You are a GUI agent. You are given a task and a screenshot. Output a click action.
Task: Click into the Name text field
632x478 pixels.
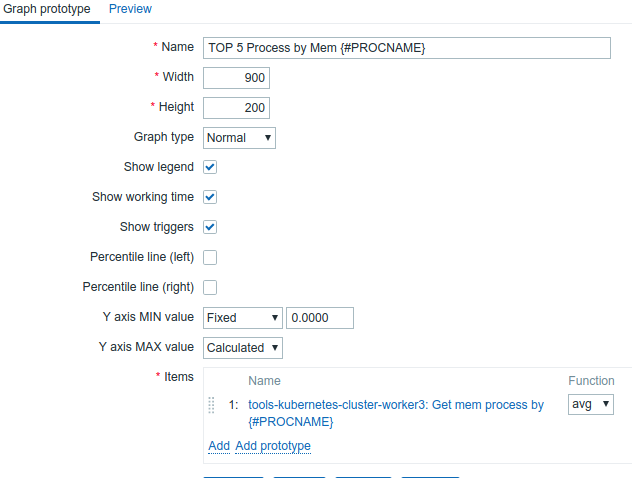click(406, 48)
